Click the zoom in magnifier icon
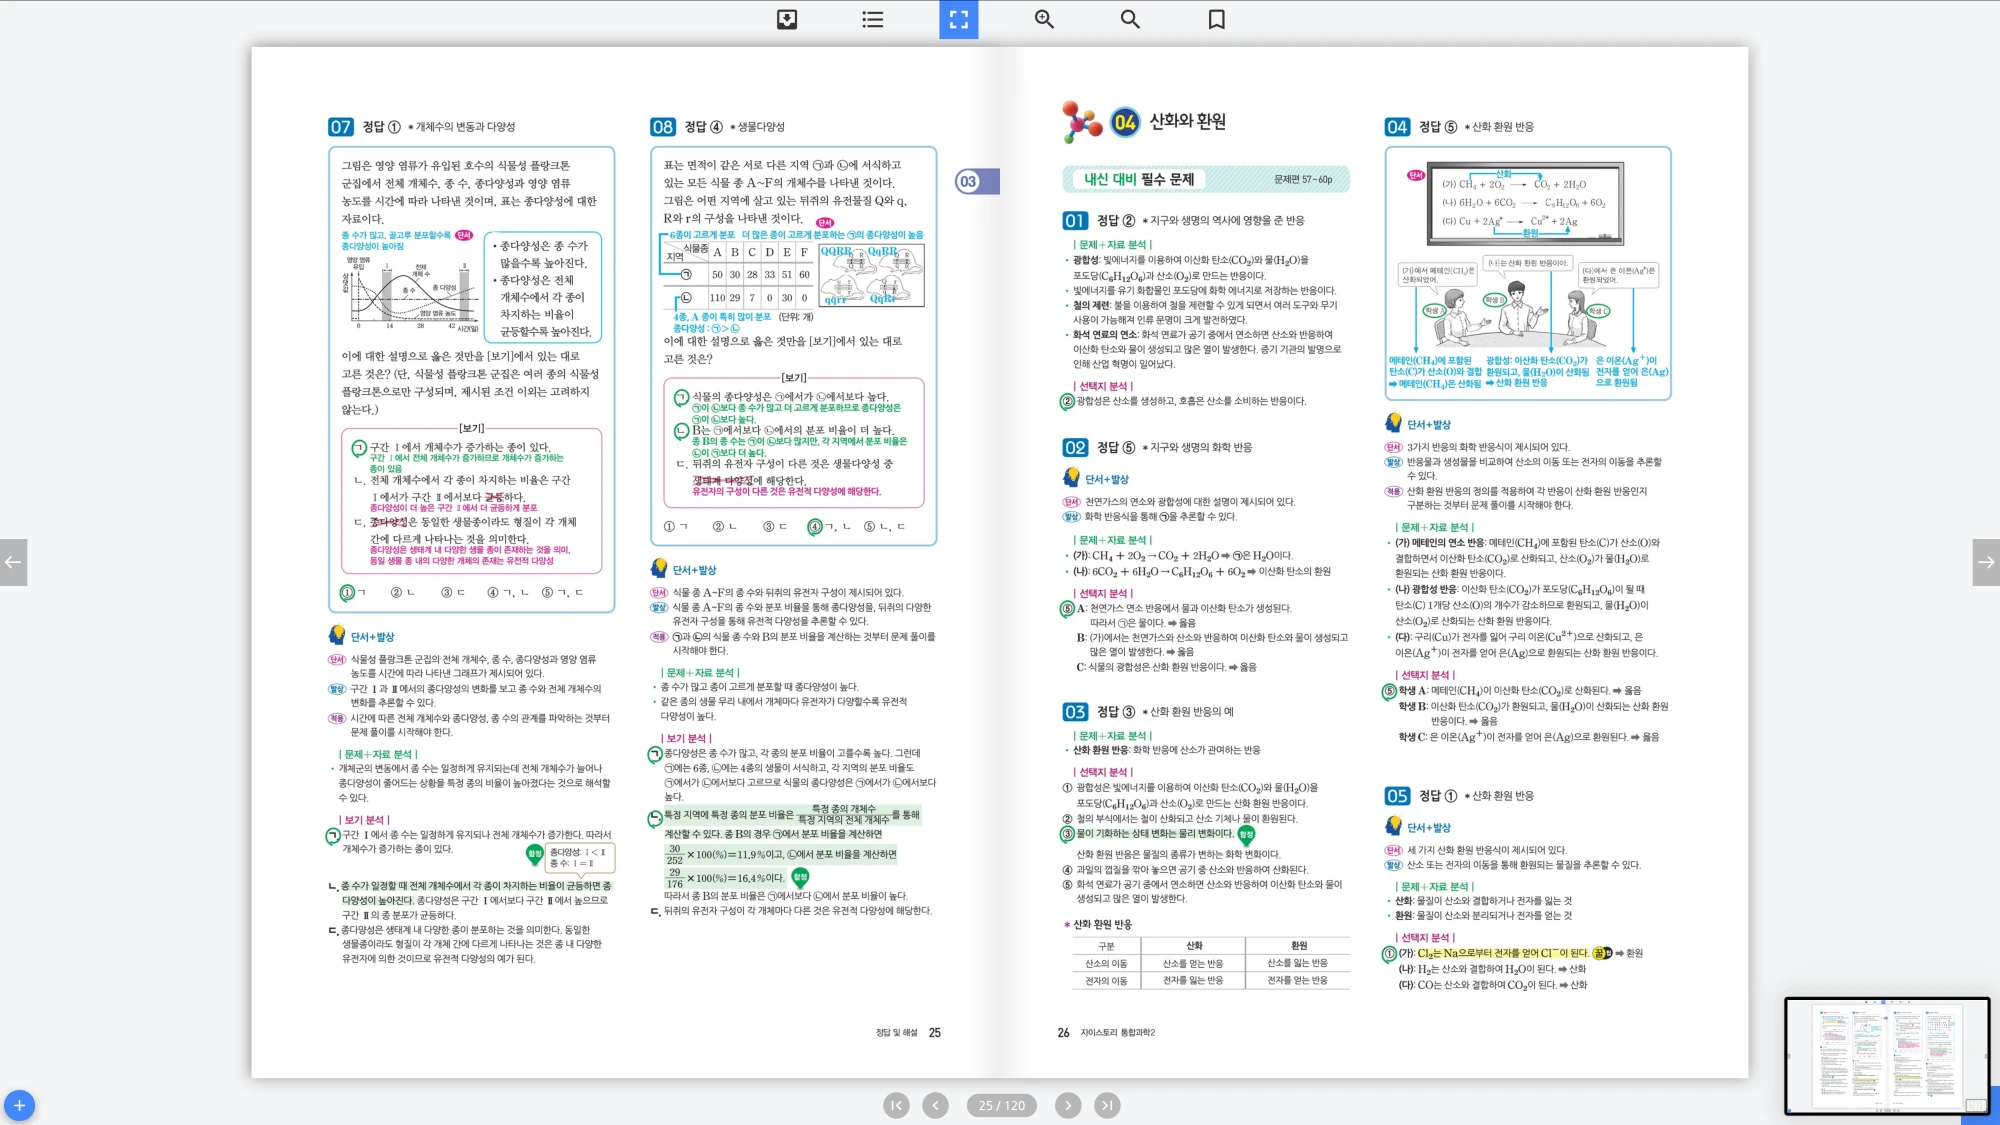The image size is (2000, 1125). tap(1044, 19)
